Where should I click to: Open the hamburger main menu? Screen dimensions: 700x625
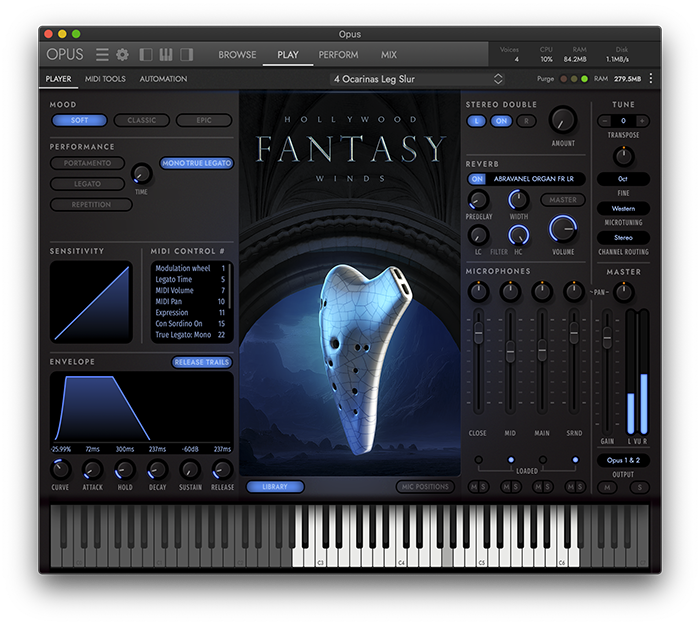pyautogui.click(x=102, y=54)
